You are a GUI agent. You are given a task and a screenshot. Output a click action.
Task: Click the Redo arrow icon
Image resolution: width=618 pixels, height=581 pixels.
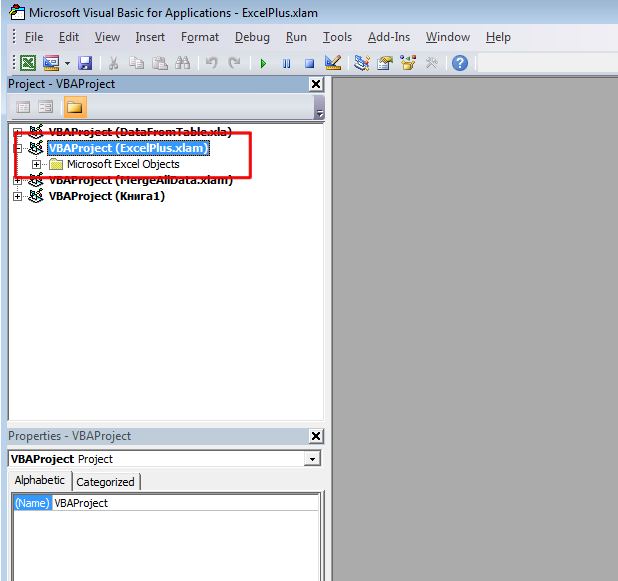click(235, 63)
